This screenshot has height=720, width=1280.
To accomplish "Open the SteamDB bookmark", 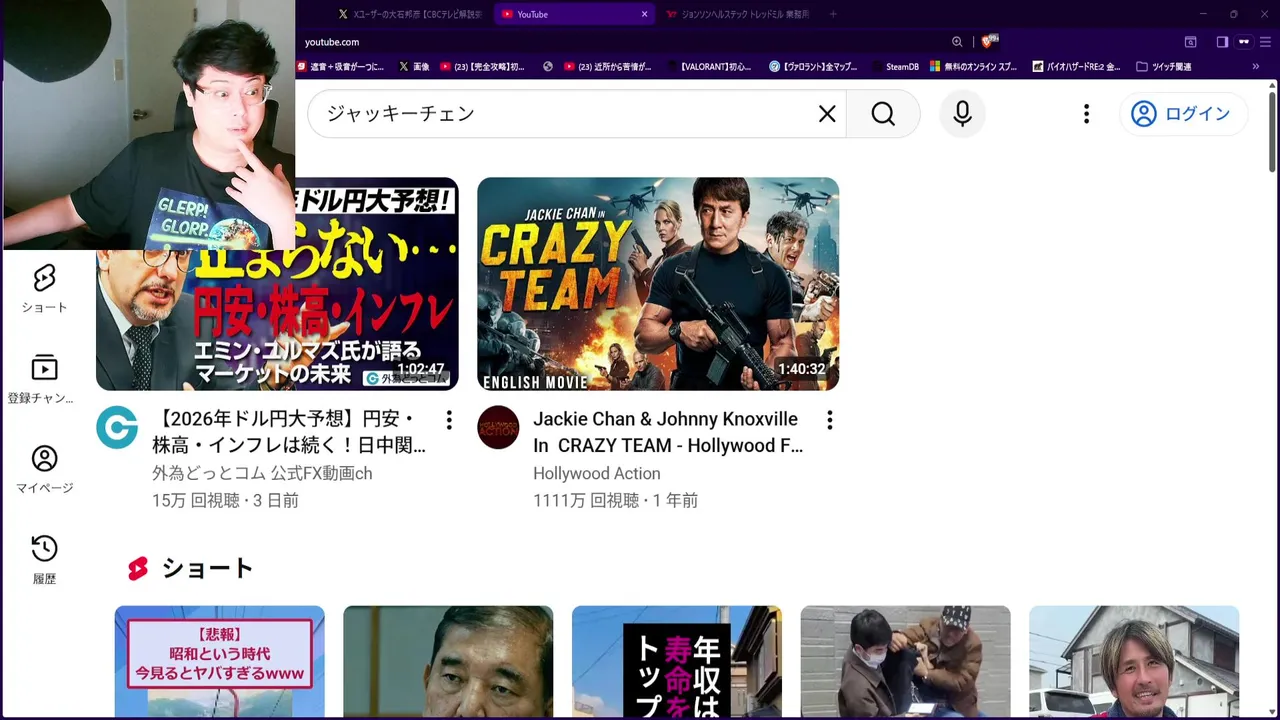I will 895,67.
